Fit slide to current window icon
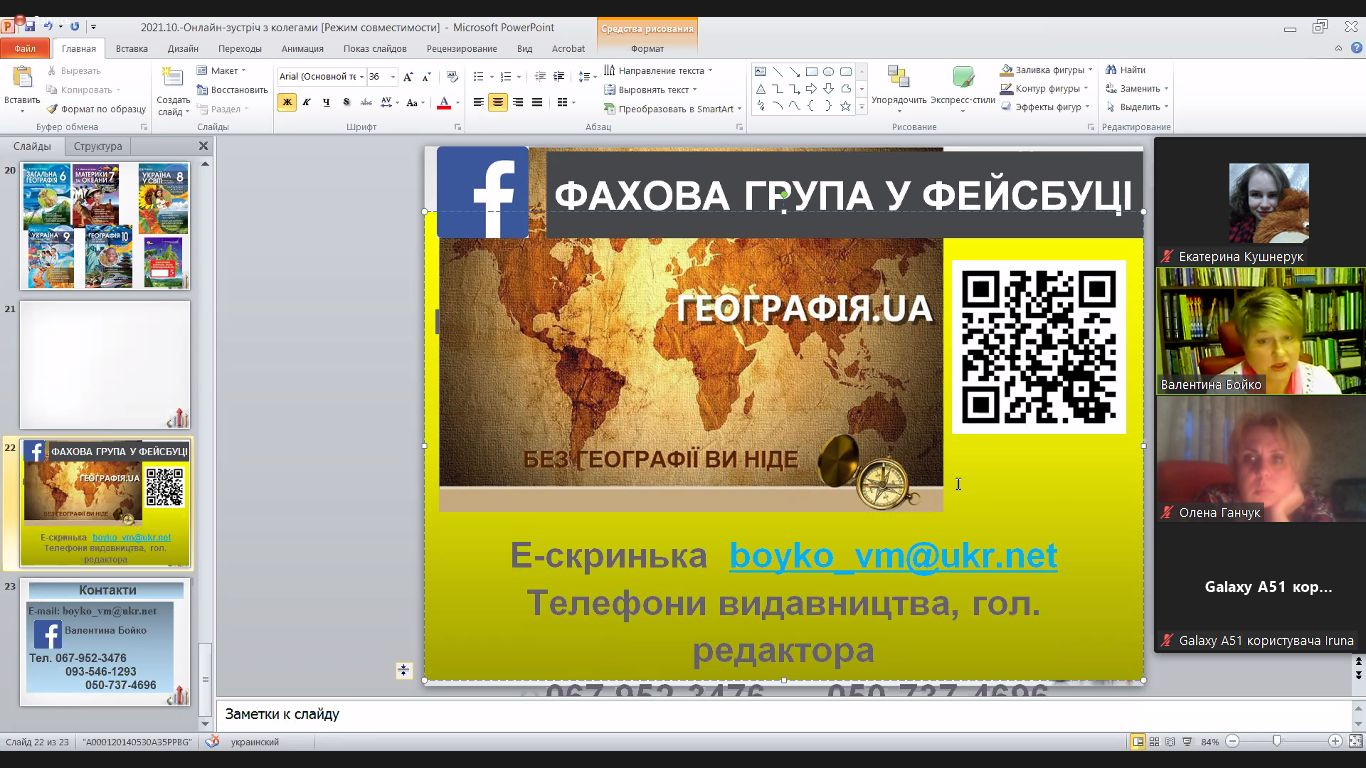The width and height of the screenshot is (1366, 768). 1354,741
